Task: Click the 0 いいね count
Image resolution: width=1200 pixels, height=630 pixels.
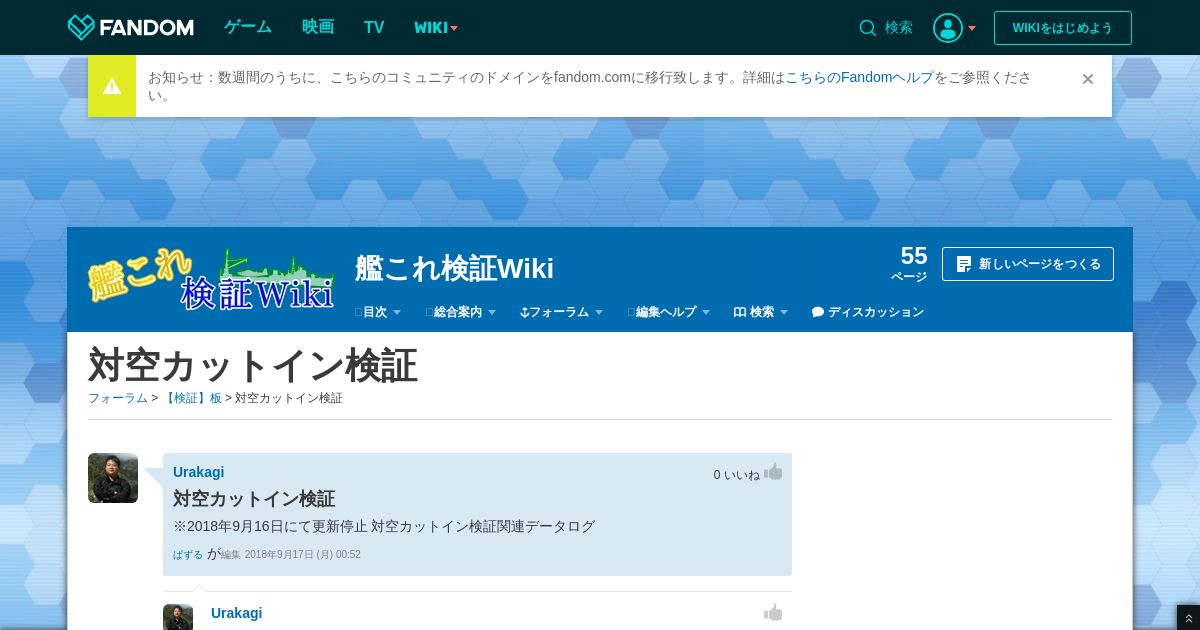Action: [x=736, y=475]
